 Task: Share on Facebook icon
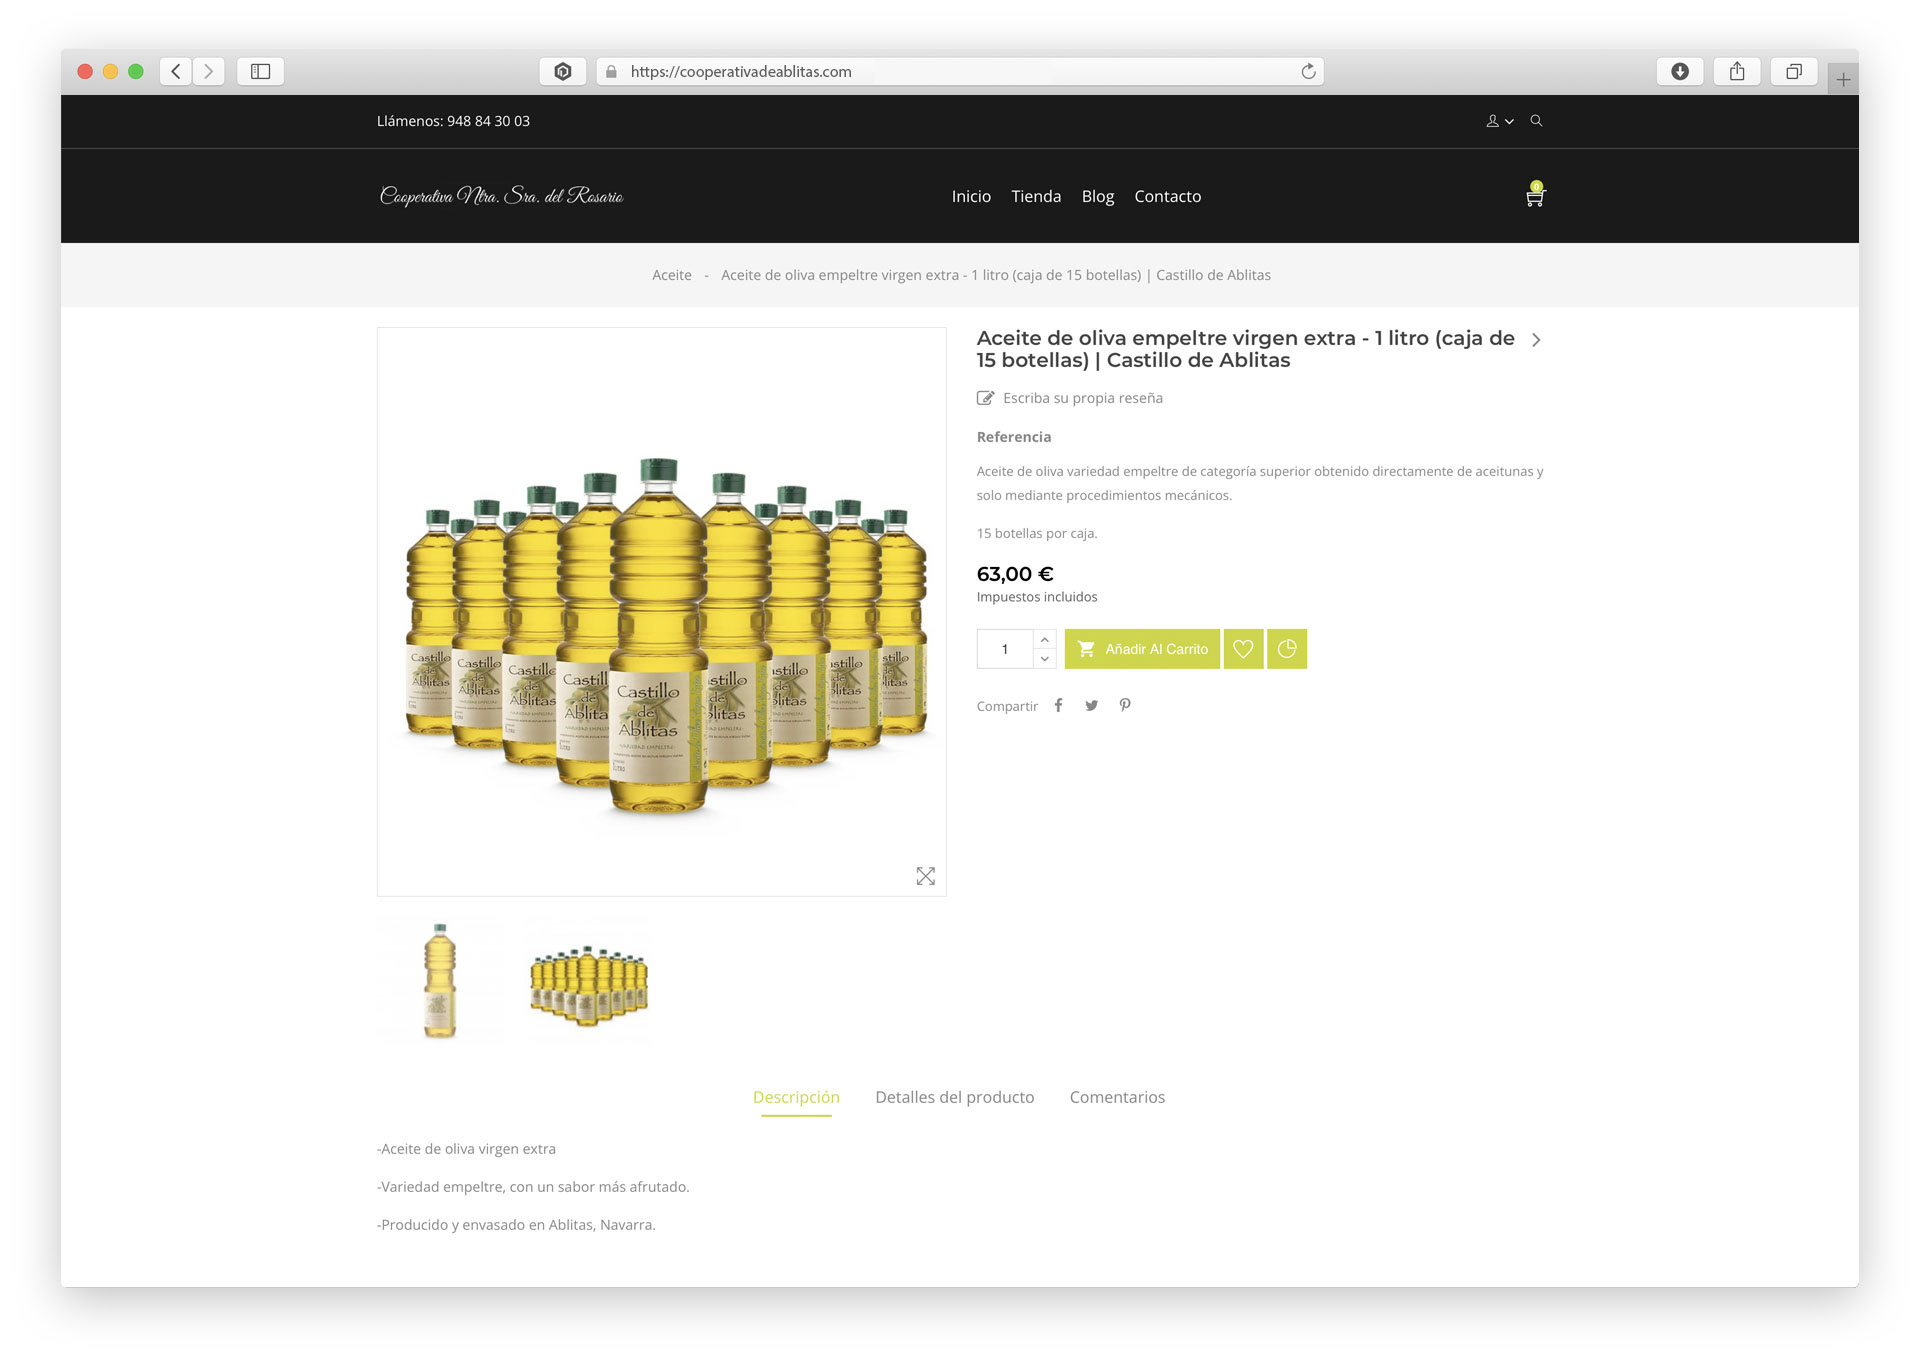(1058, 706)
